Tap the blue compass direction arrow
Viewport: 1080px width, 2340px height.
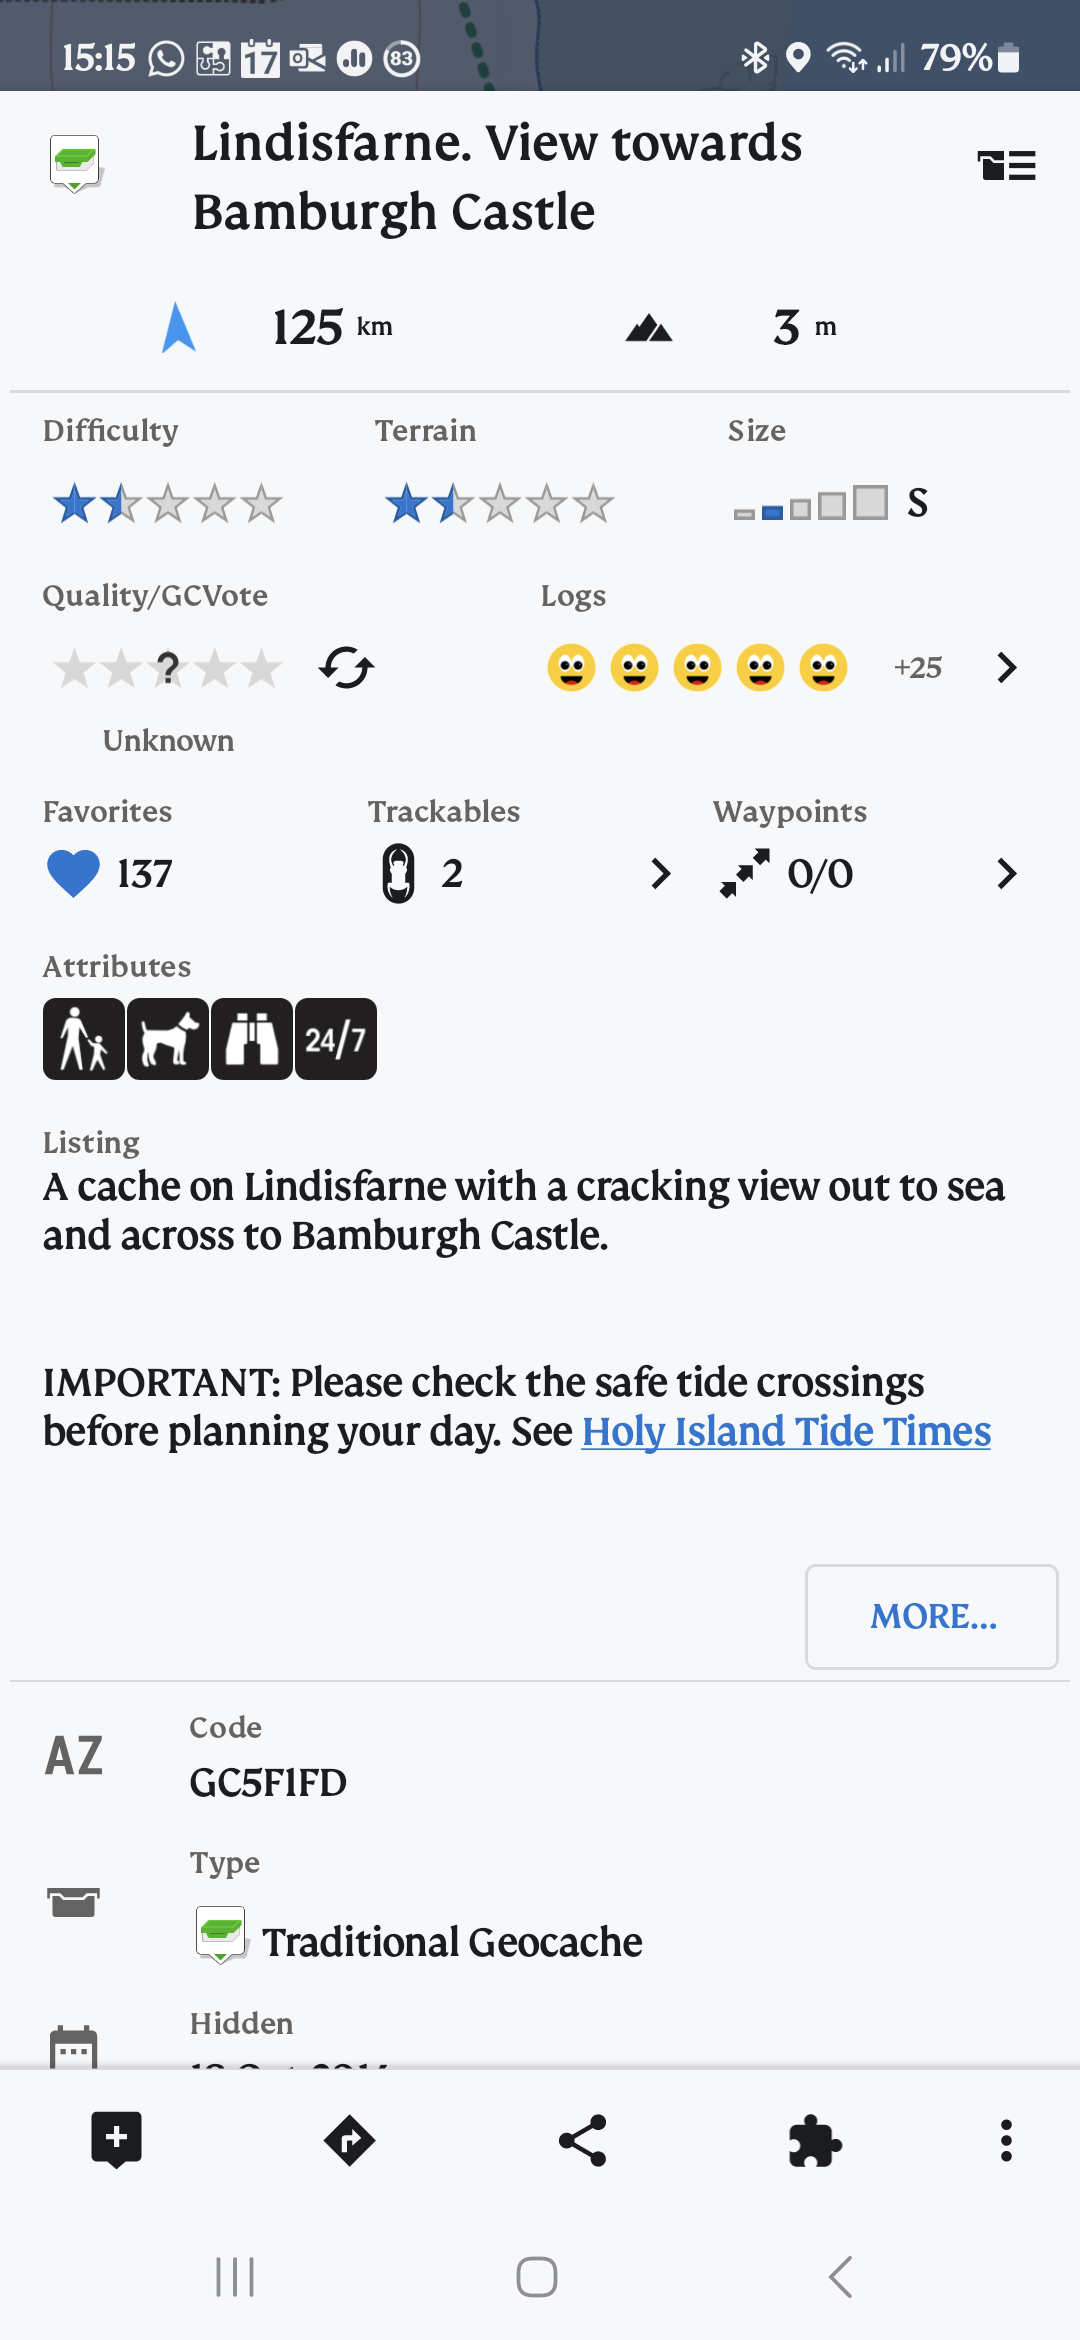click(179, 327)
